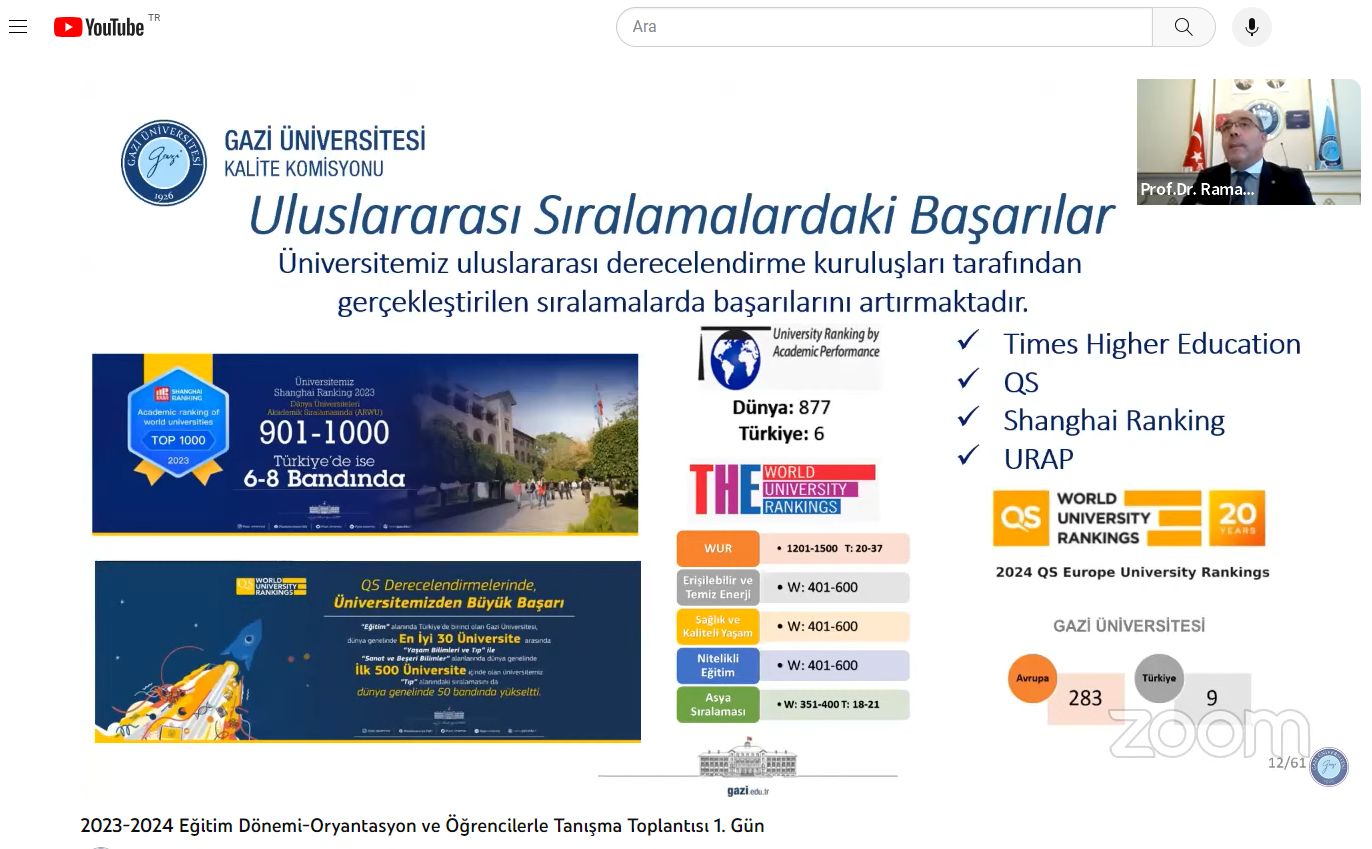Click the Erişilebilir ve Temiz Enerji box
Image resolution: width=1372 pixels, height=849 pixels.
[718, 587]
